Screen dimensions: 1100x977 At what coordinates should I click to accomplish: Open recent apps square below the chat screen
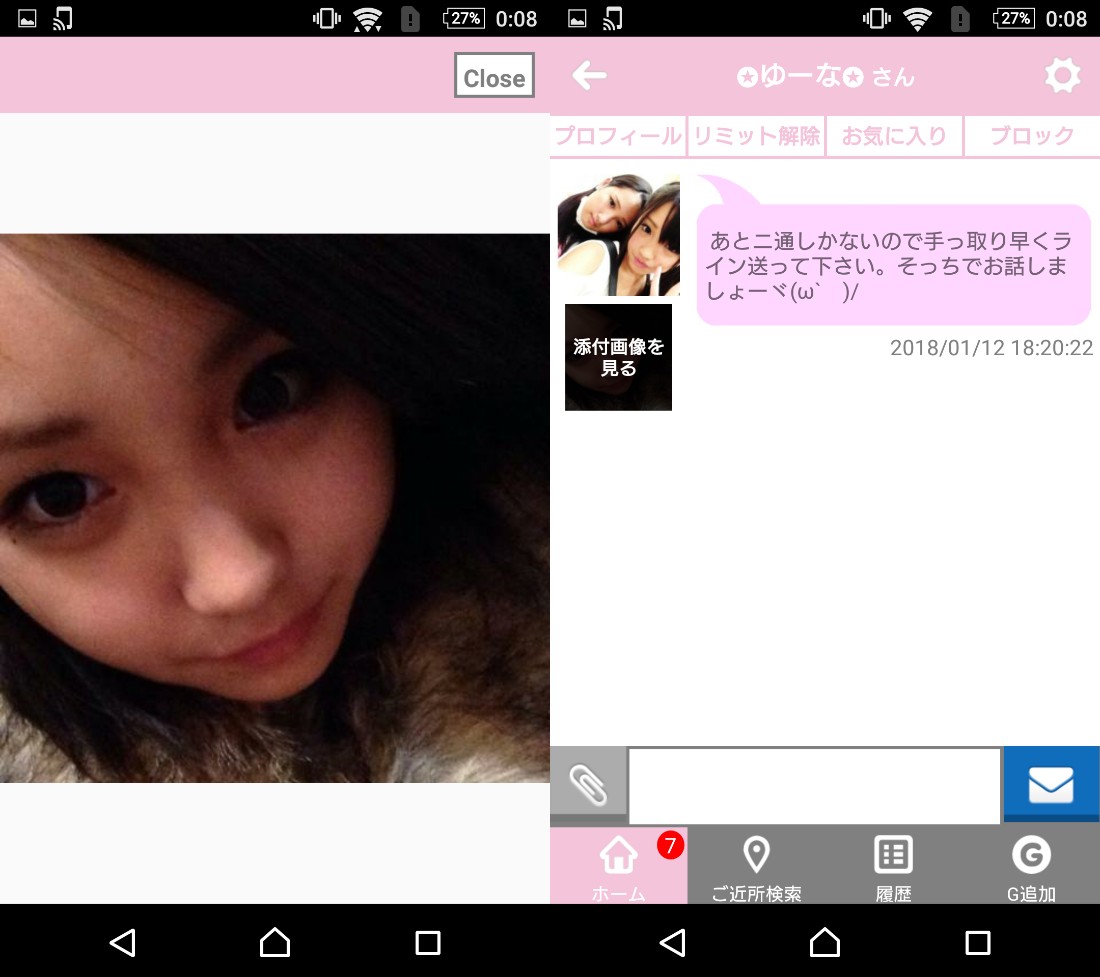coord(977,942)
